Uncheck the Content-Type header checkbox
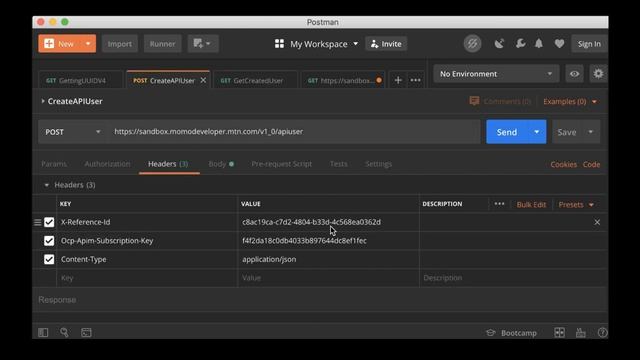The width and height of the screenshot is (640, 360). [49, 259]
